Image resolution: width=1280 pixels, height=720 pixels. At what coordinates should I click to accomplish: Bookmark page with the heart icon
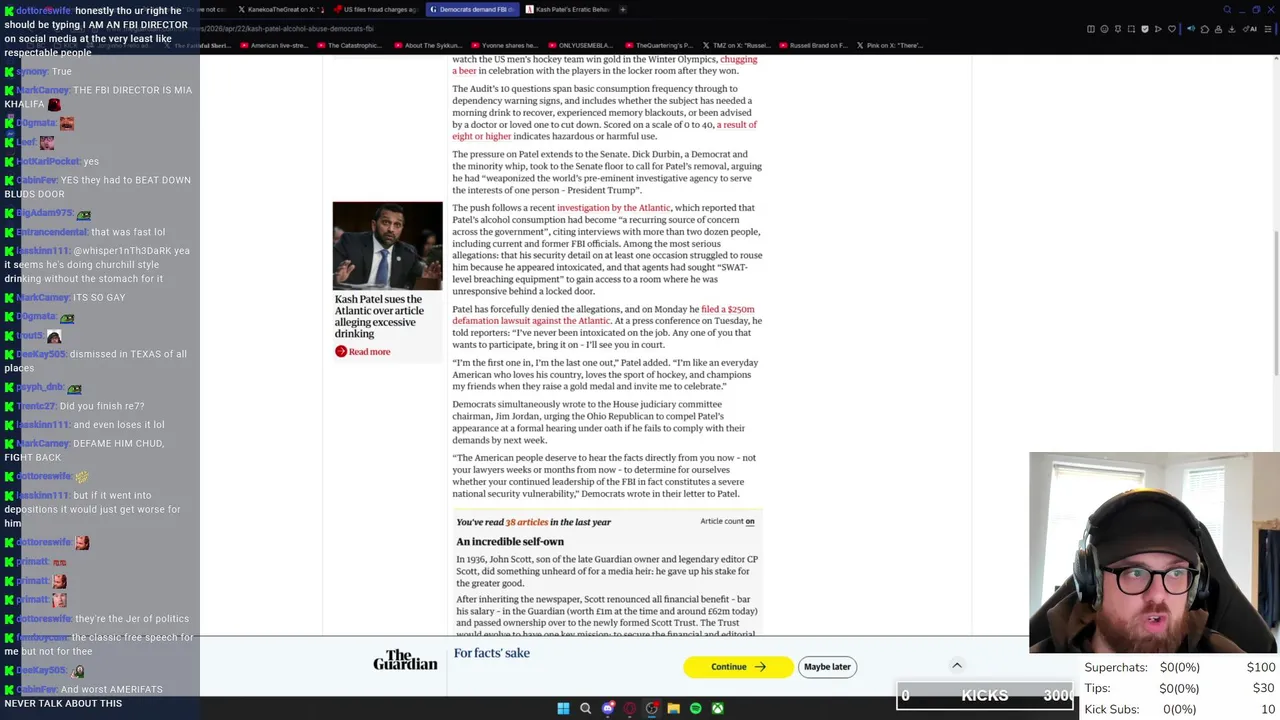[x=1172, y=29]
